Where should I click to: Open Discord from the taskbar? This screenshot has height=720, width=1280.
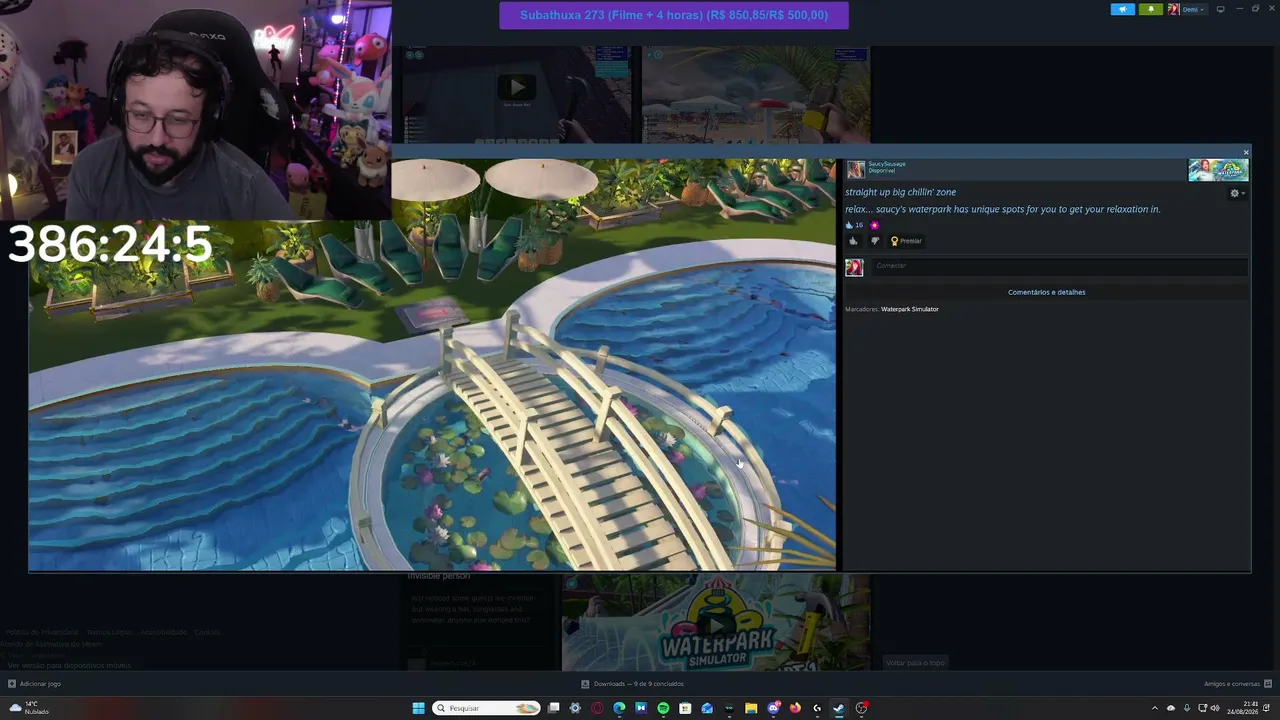(x=773, y=708)
